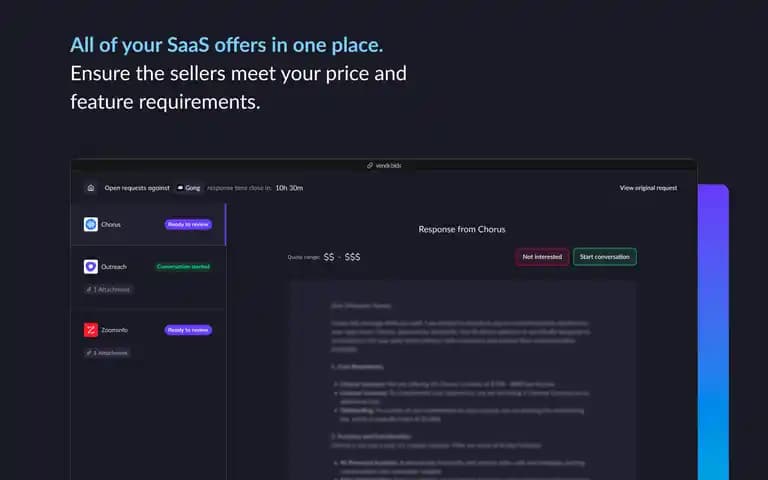Click the Response from Chorus heading
Image resolution: width=768 pixels, height=480 pixels.
[462, 229]
